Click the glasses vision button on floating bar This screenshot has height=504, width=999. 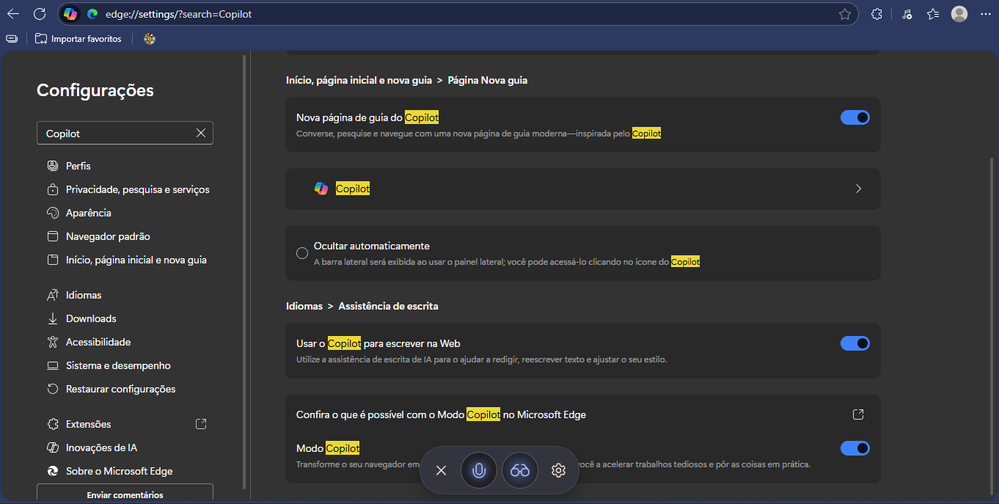coord(520,470)
